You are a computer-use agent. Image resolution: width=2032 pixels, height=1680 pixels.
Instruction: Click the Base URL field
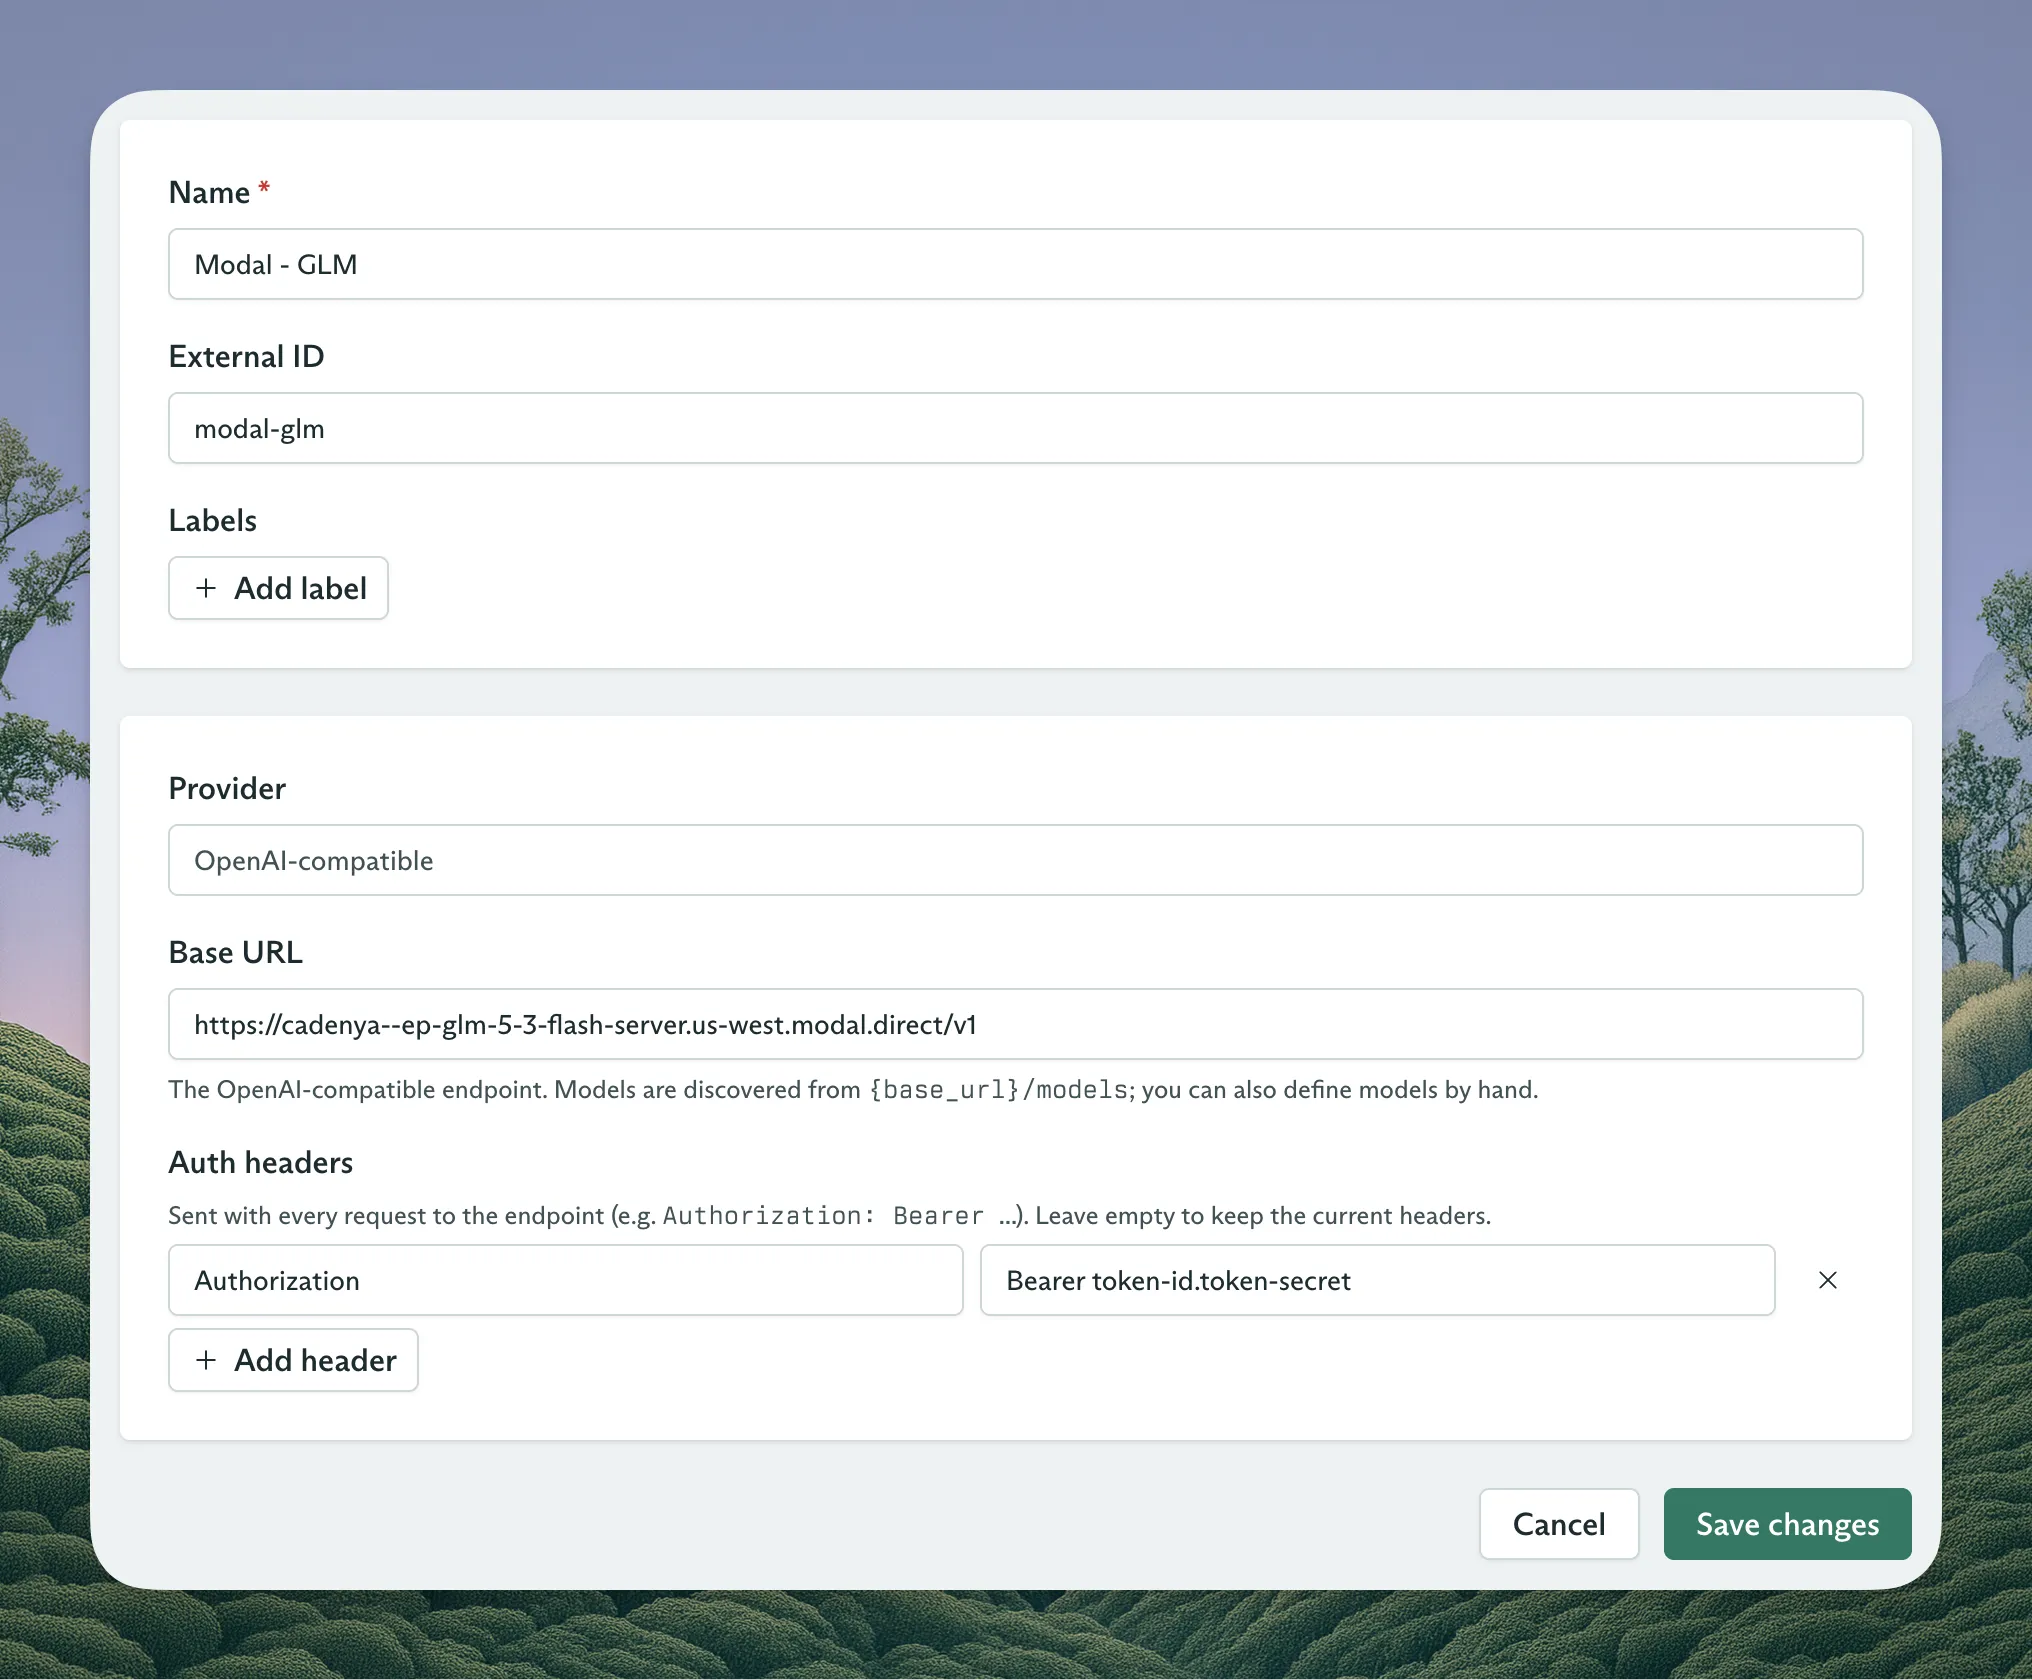pyautogui.click(x=1015, y=1024)
